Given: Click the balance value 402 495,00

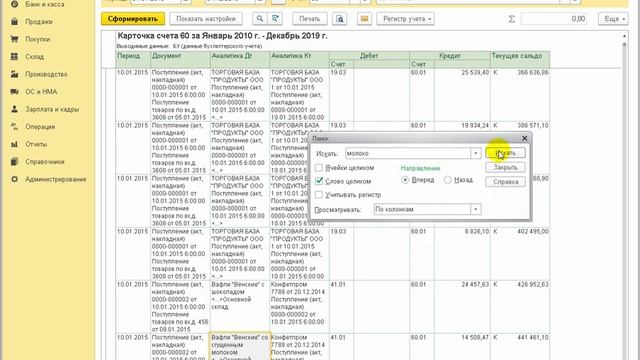Looking at the screenshot, I should click(x=533, y=231).
